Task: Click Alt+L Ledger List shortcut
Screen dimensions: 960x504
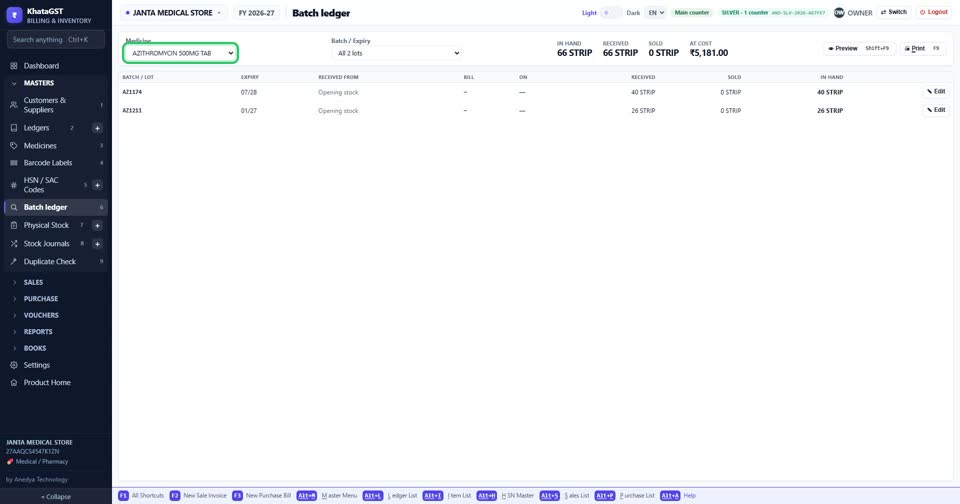Action: click(390, 495)
